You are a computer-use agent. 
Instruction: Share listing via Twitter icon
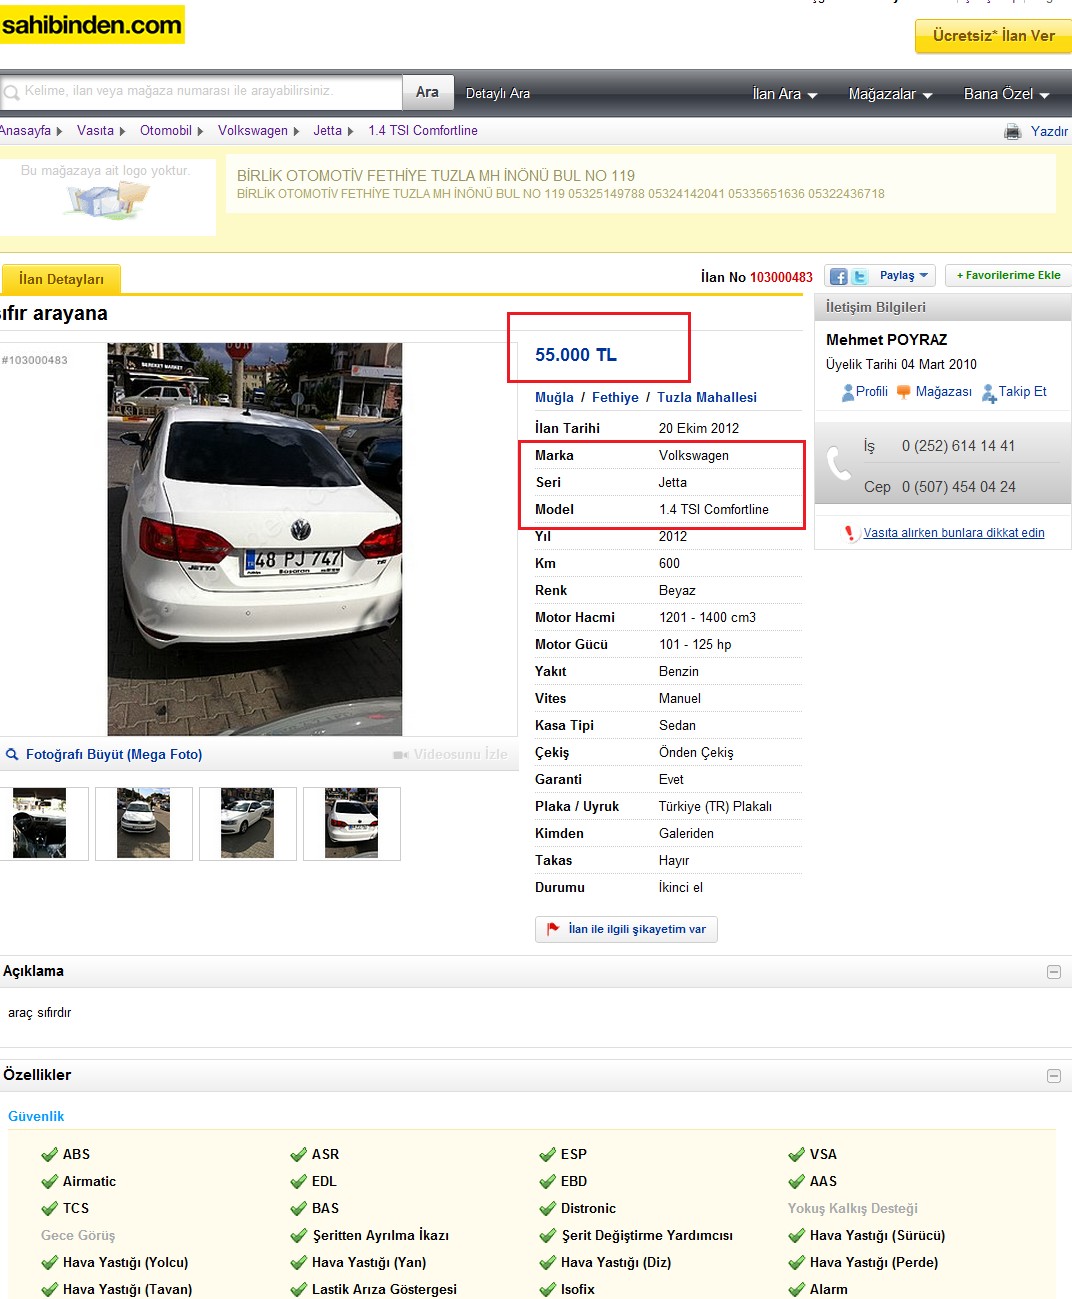tap(860, 276)
